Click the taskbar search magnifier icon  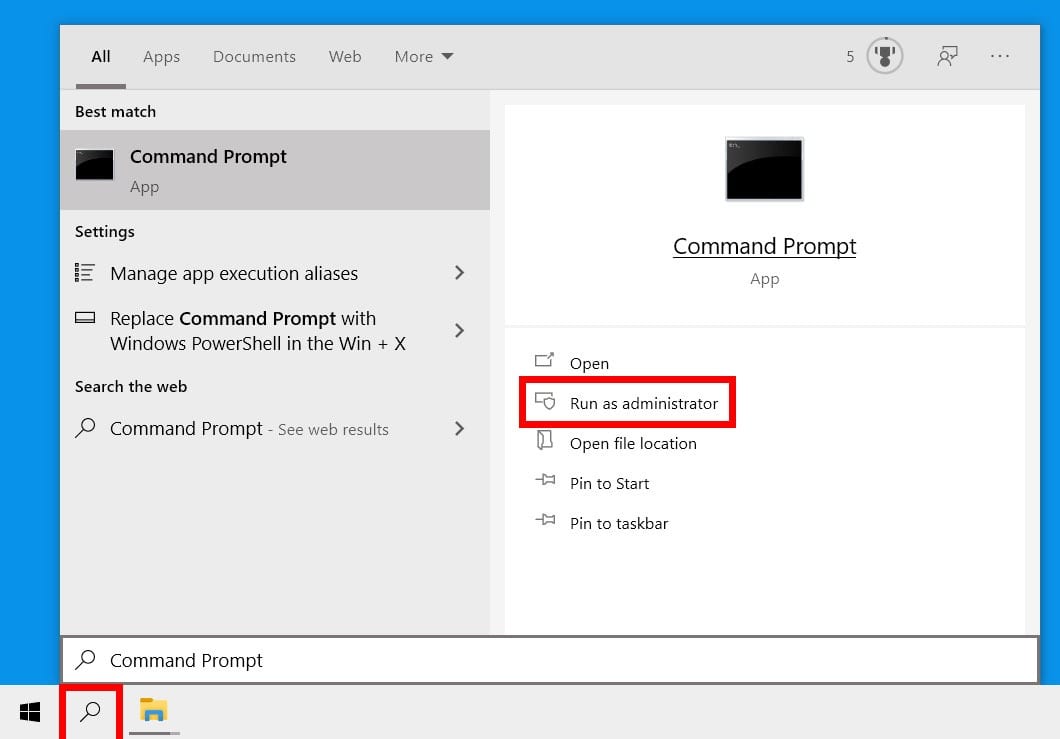91,712
